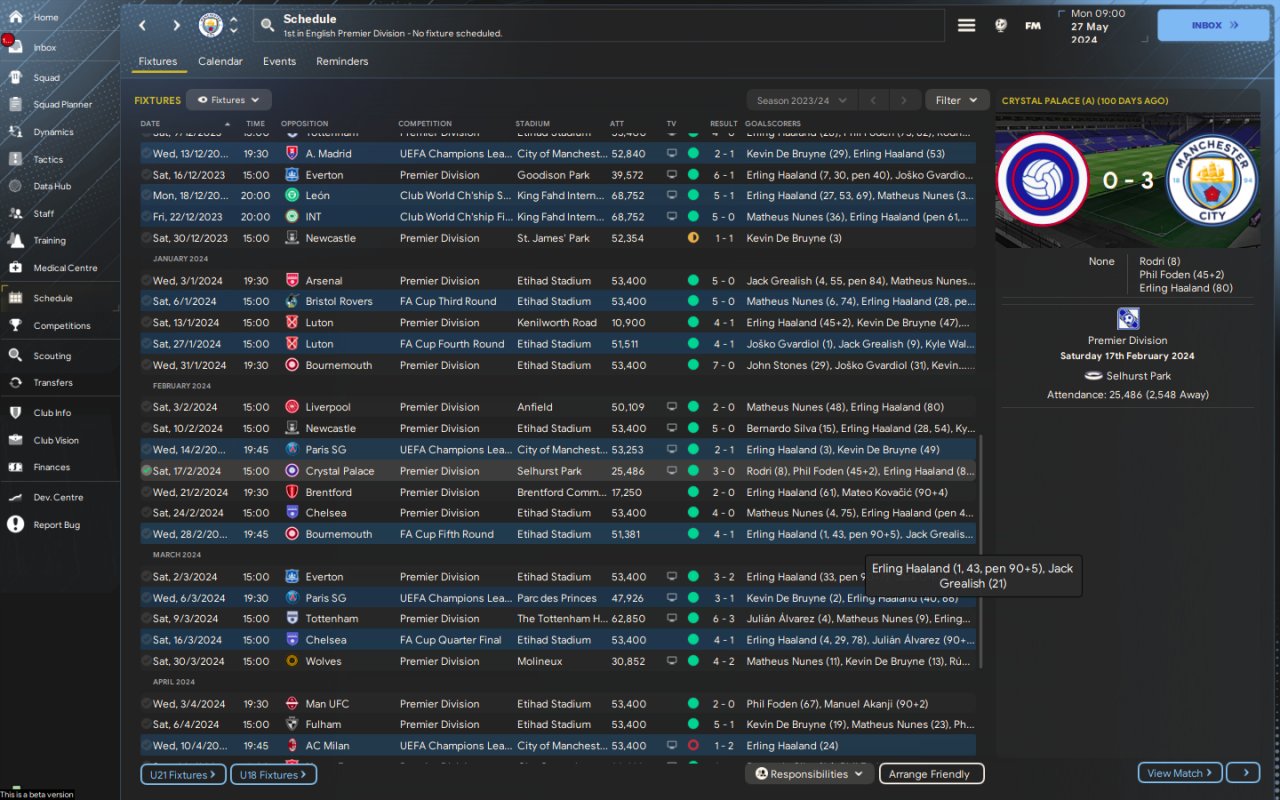This screenshot has height=800, width=1280.
Task: Open the Filter dropdown
Action: 957,100
